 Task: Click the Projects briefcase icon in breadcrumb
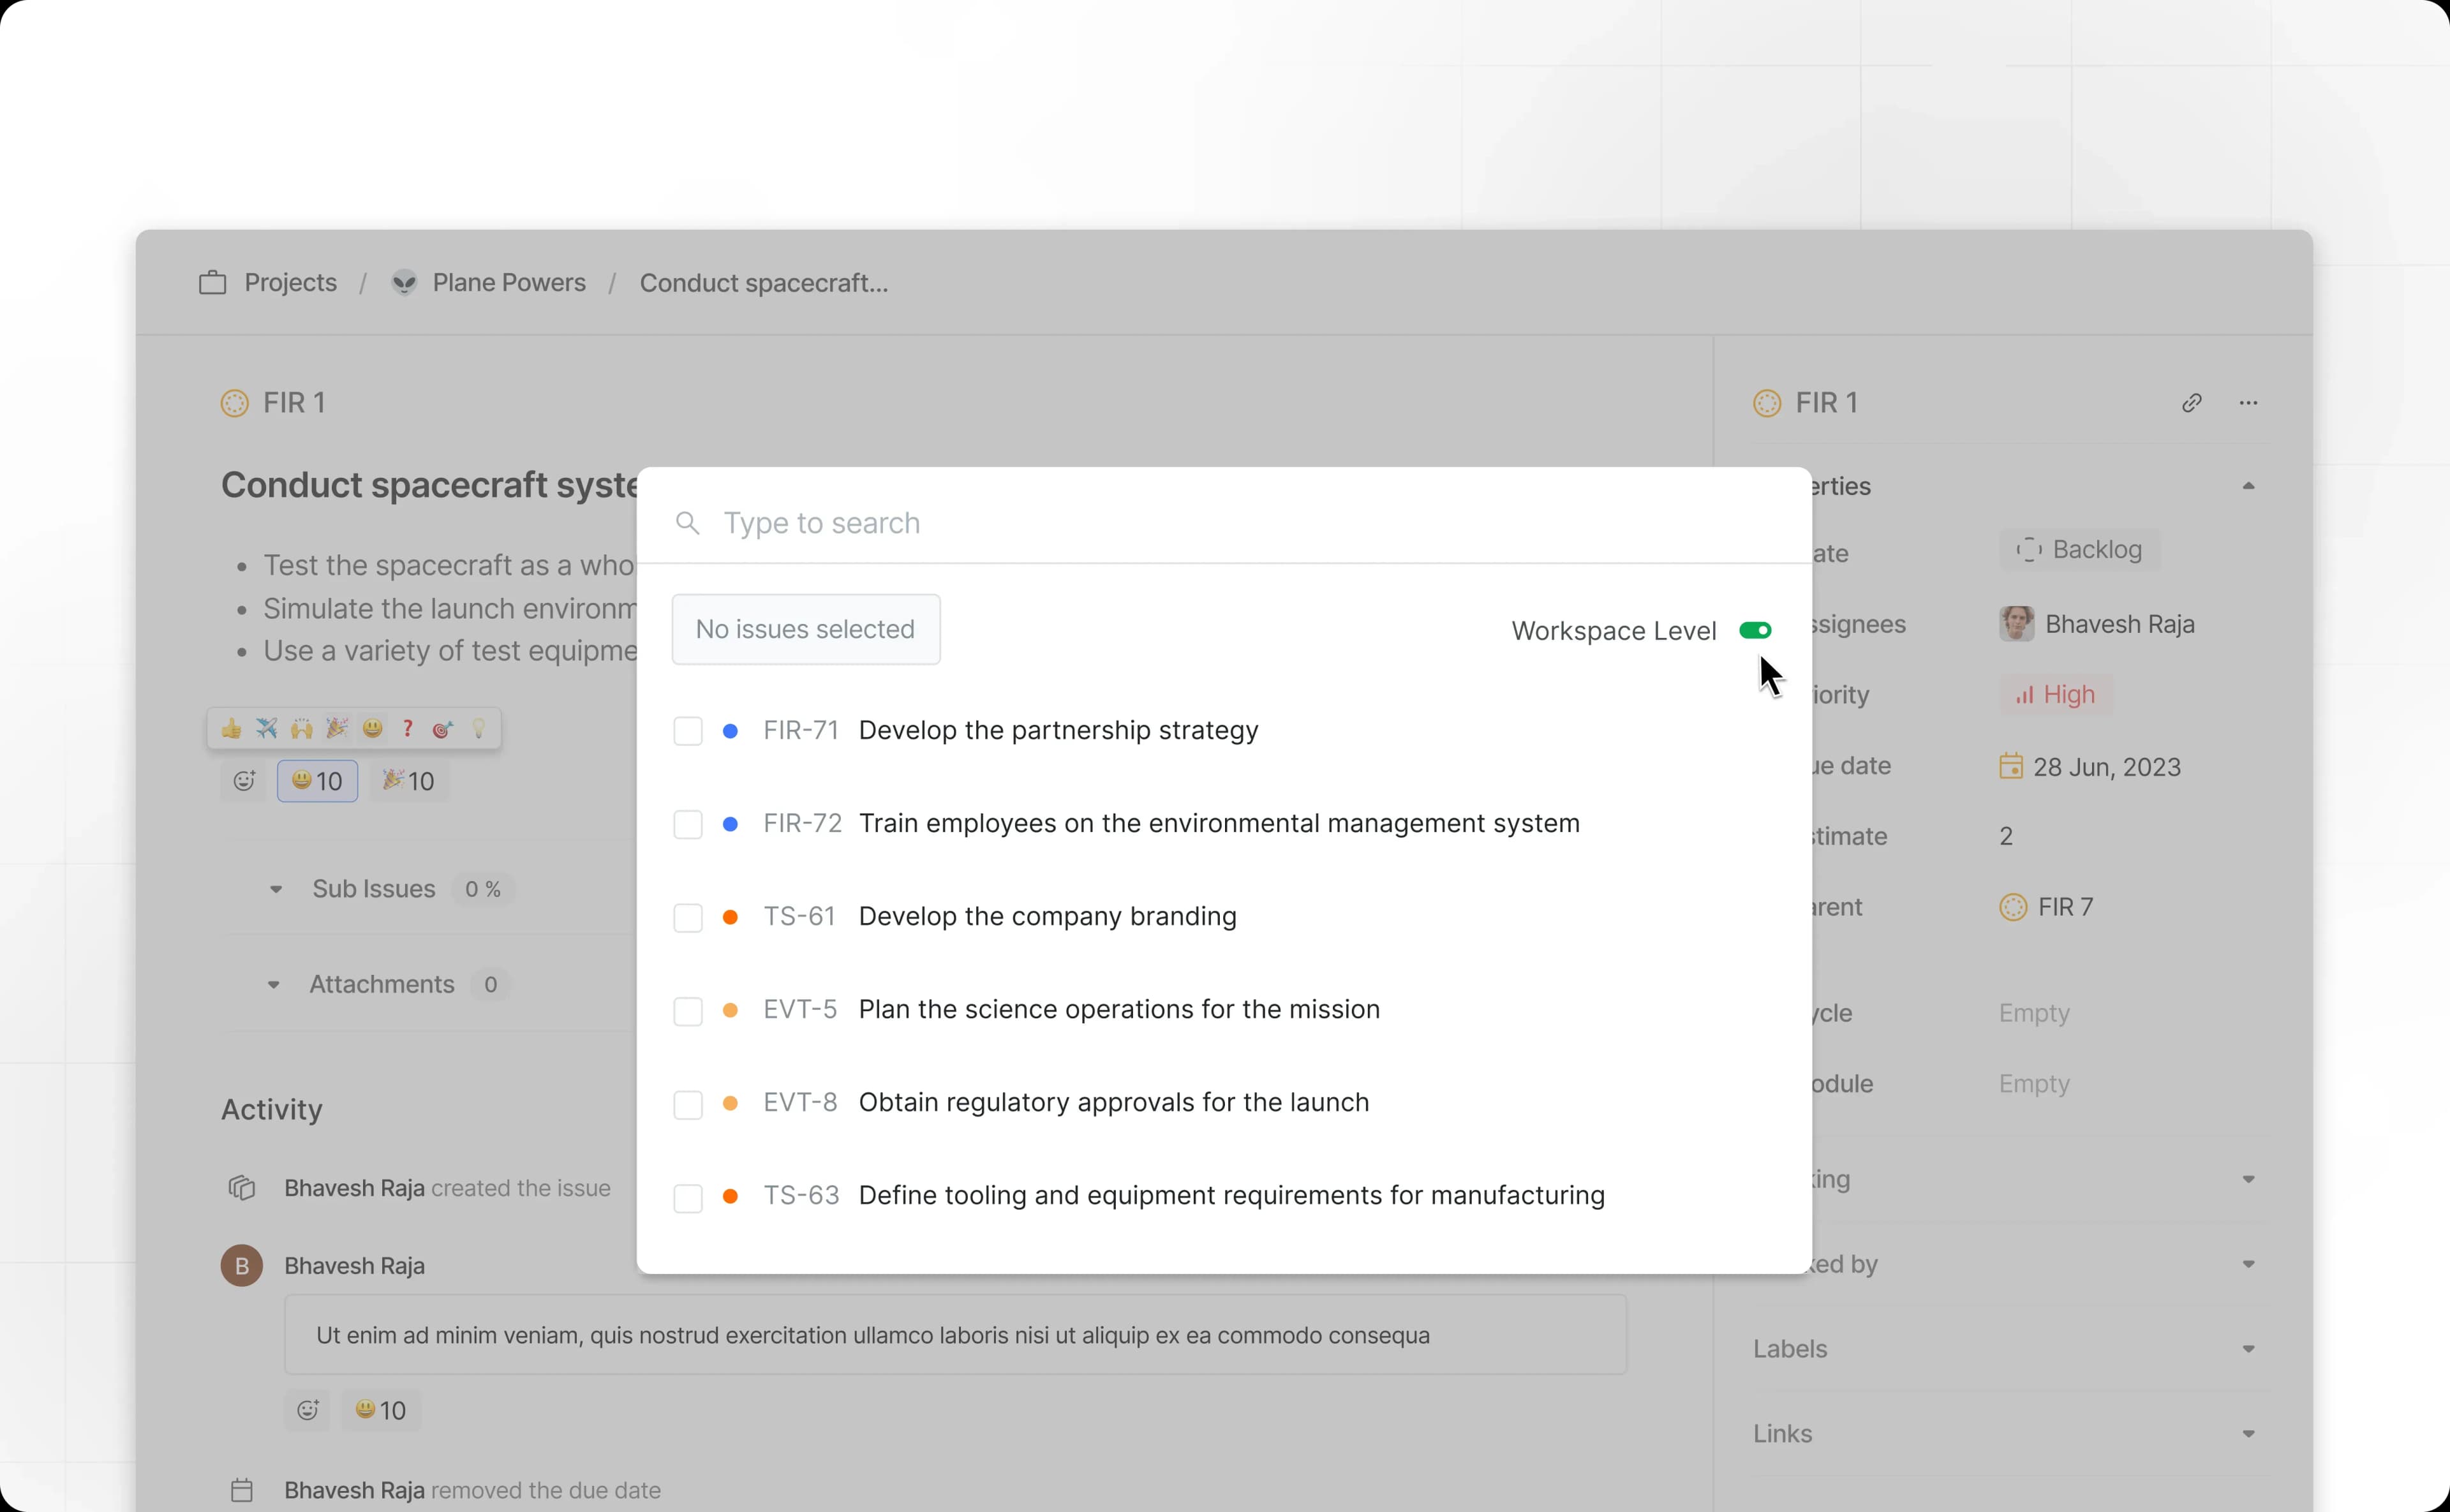(212, 283)
